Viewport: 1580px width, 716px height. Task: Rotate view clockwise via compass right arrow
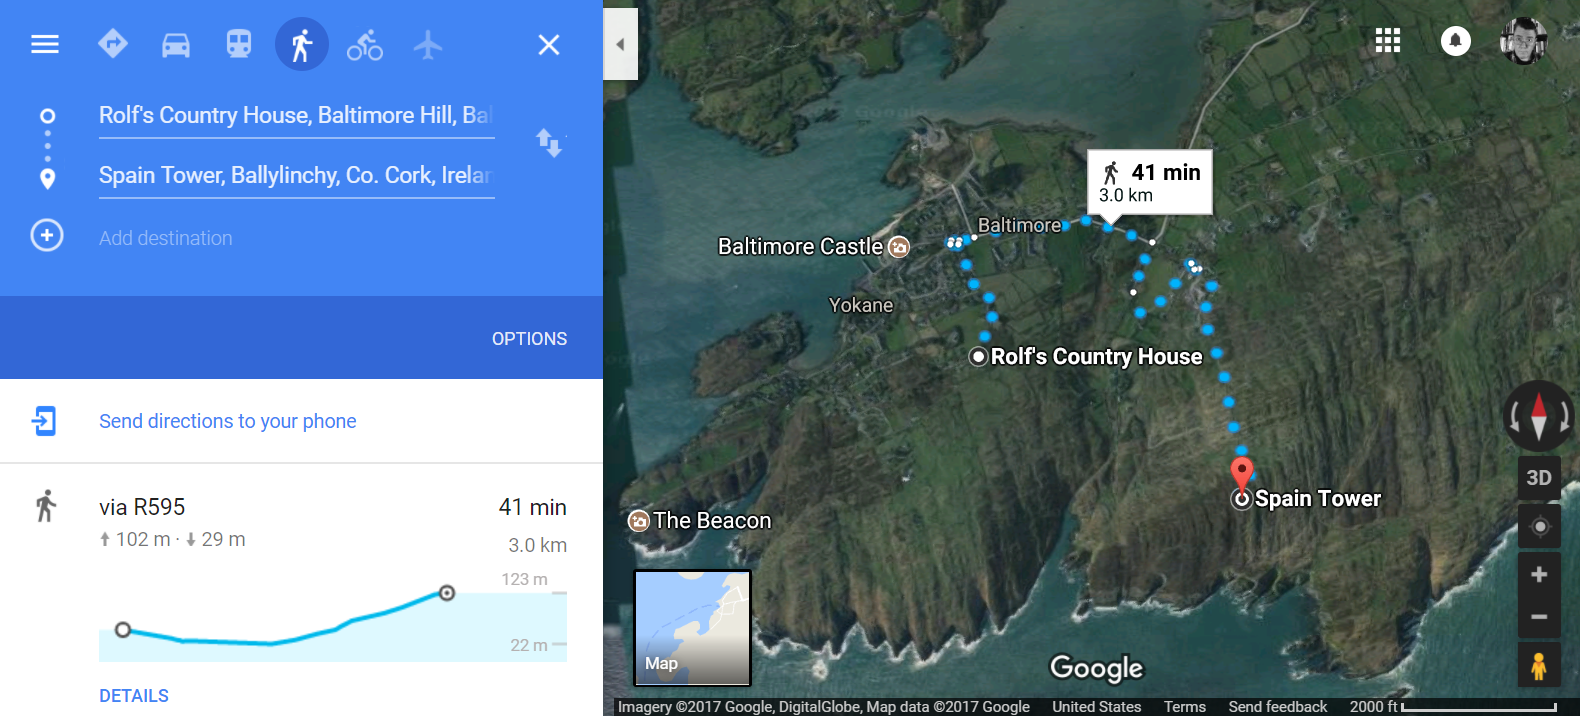[x=1564, y=416]
